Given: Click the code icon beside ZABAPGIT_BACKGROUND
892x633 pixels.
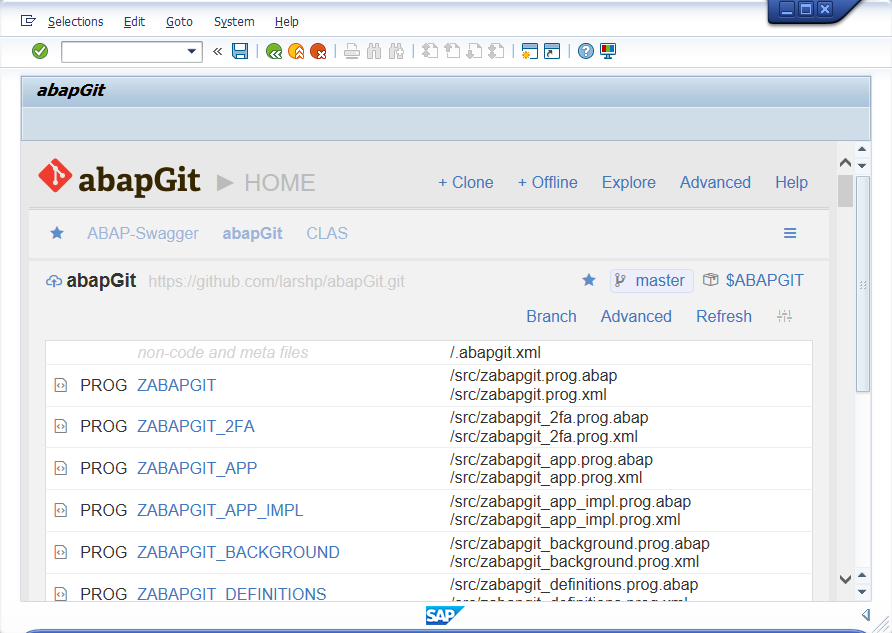Looking at the screenshot, I should 60,552.
